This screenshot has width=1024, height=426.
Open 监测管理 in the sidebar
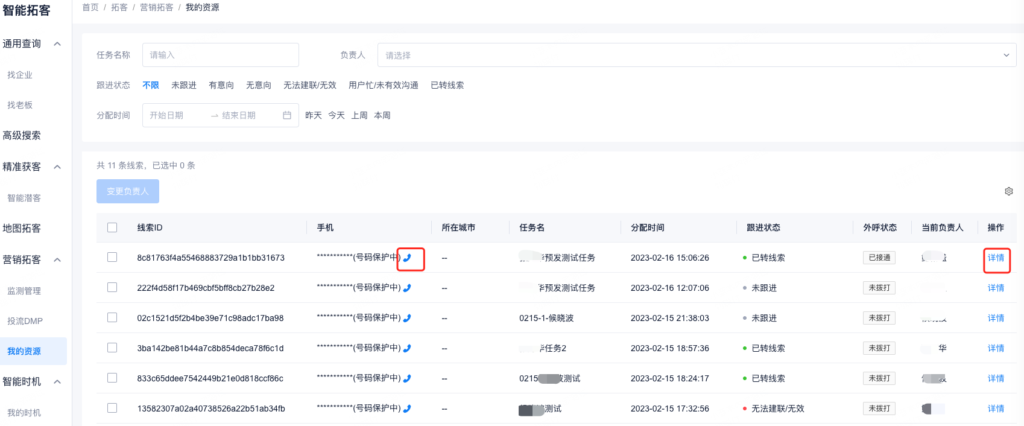[24, 291]
